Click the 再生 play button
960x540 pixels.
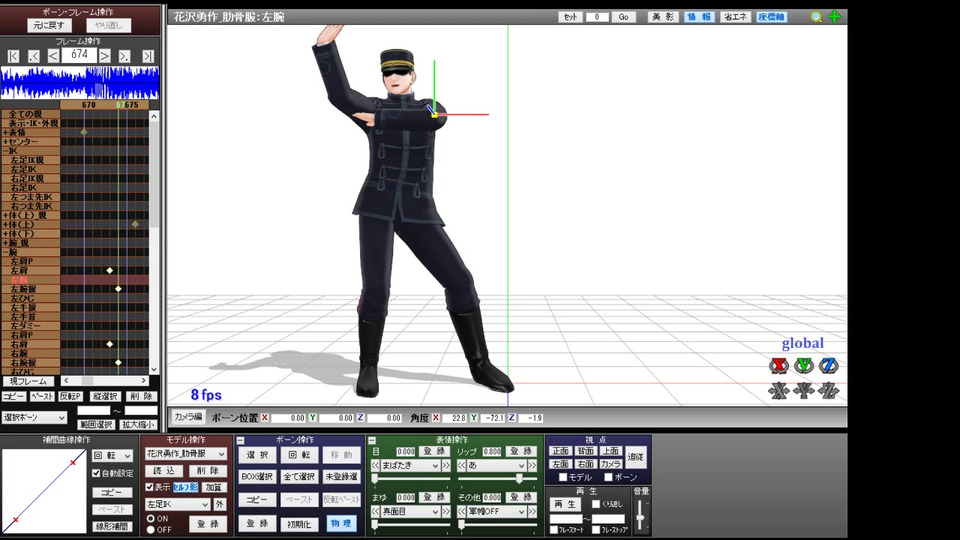pos(565,504)
